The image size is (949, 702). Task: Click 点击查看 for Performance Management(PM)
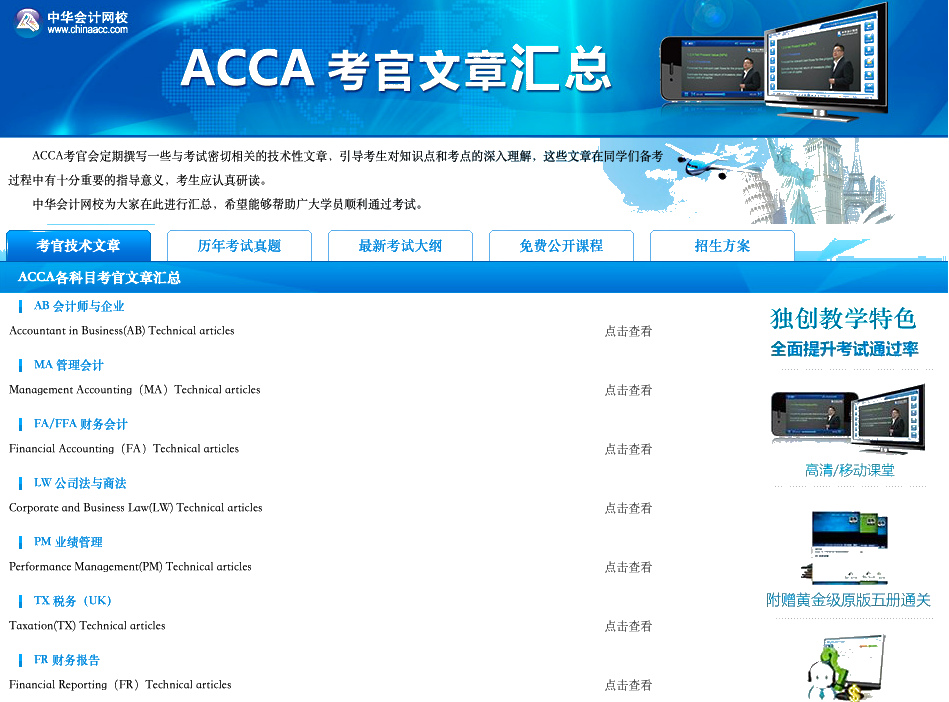[x=628, y=567]
